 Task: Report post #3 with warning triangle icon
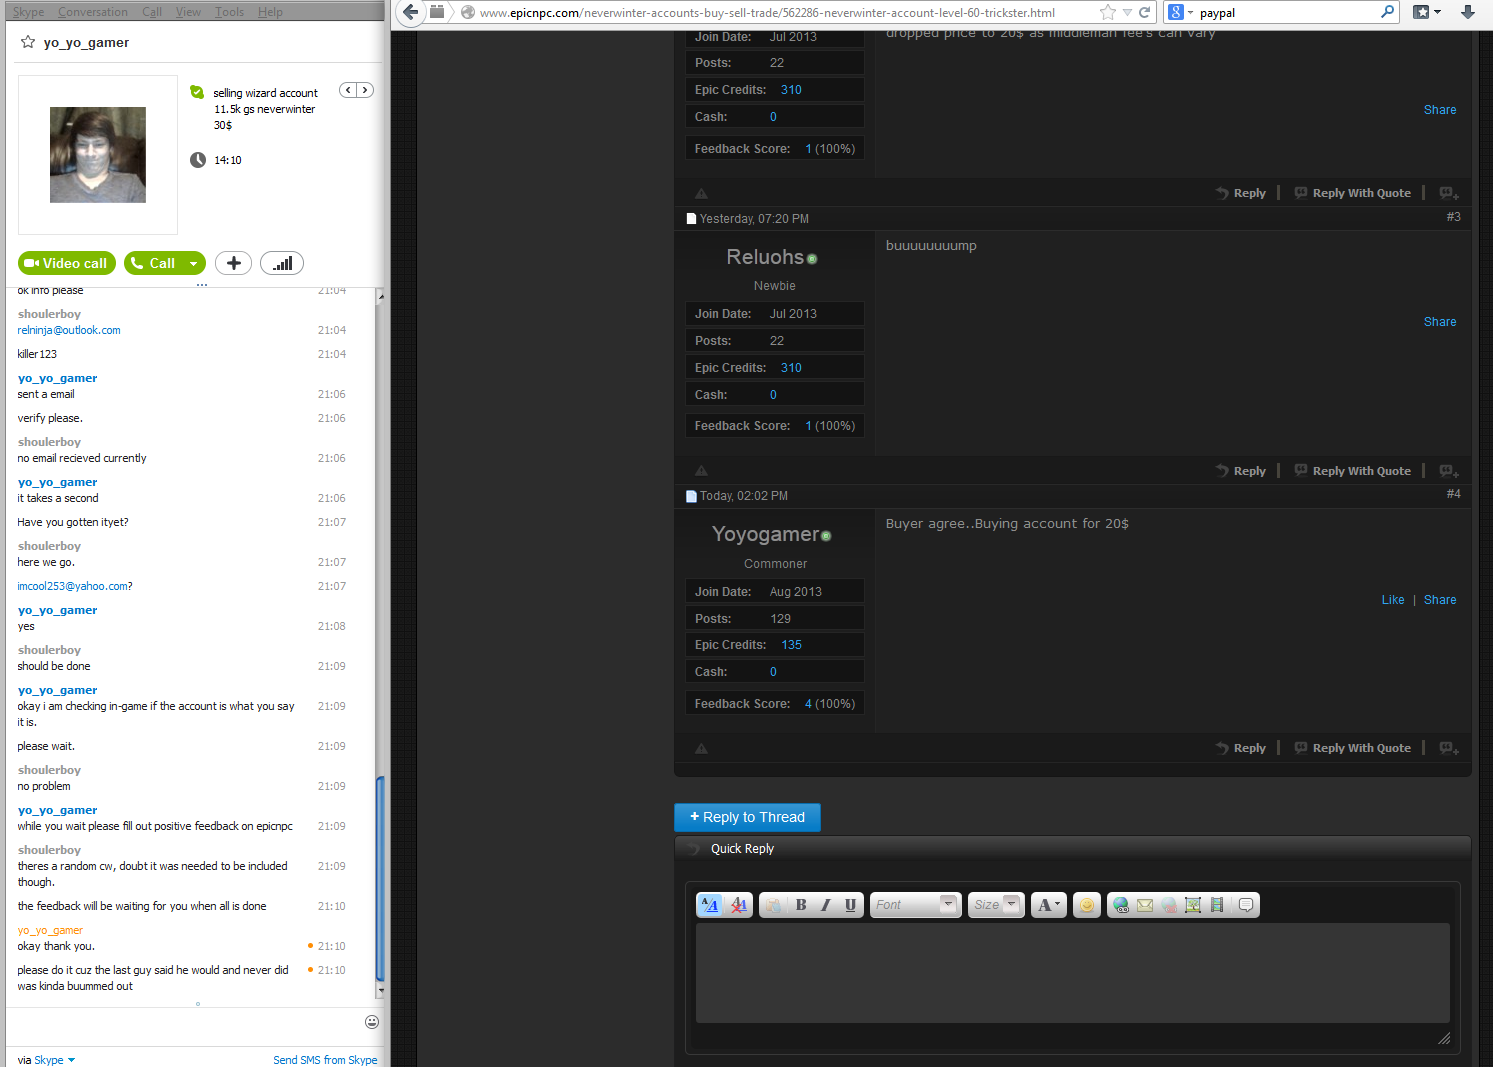(x=701, y=471)
